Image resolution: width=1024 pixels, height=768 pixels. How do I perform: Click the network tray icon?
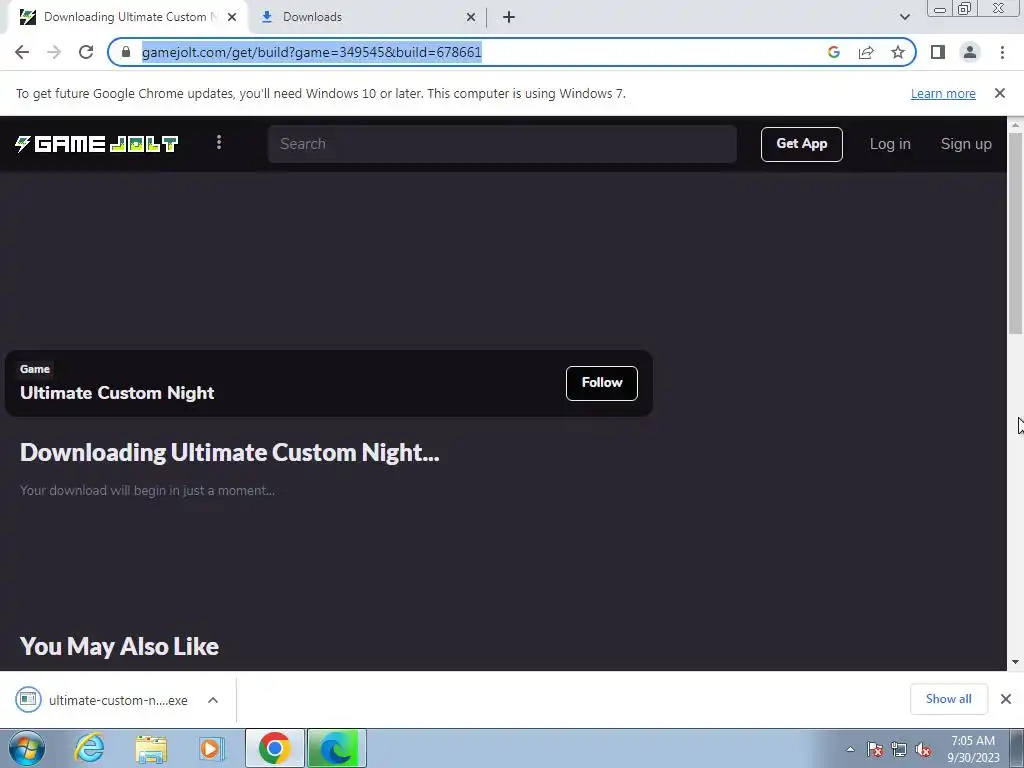tap(899, 749)
